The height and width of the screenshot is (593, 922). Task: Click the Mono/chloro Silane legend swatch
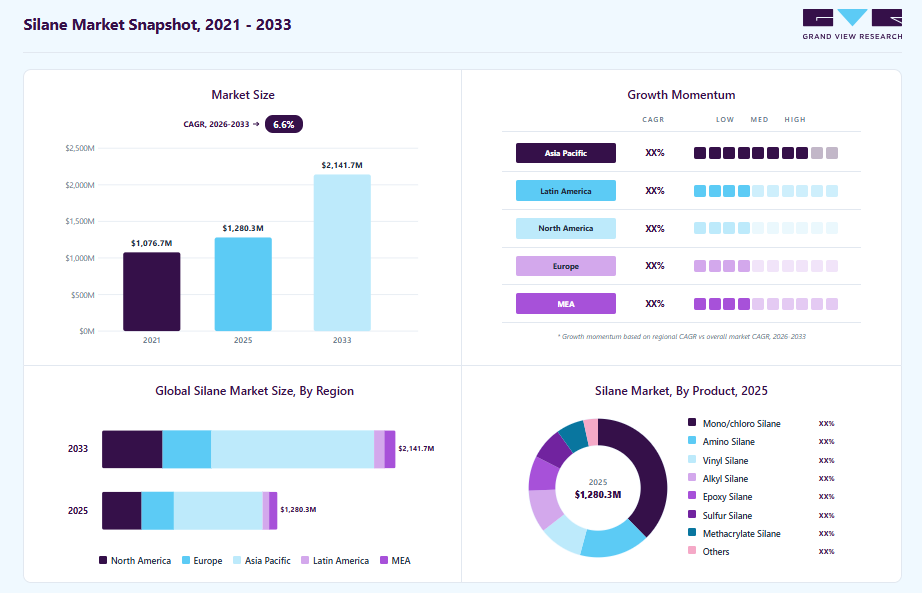tap(692, 422)
